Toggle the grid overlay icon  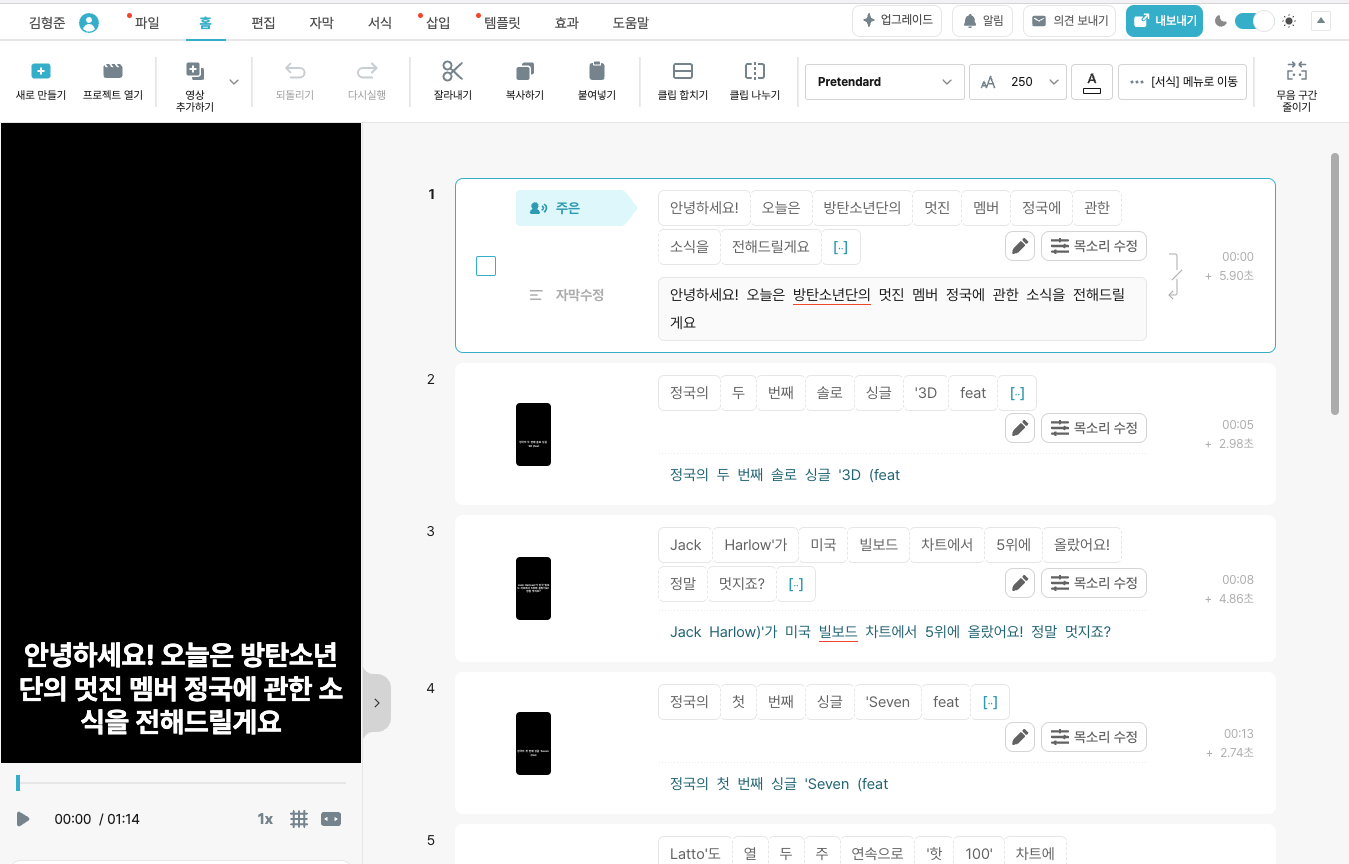[x=298, y=819]
